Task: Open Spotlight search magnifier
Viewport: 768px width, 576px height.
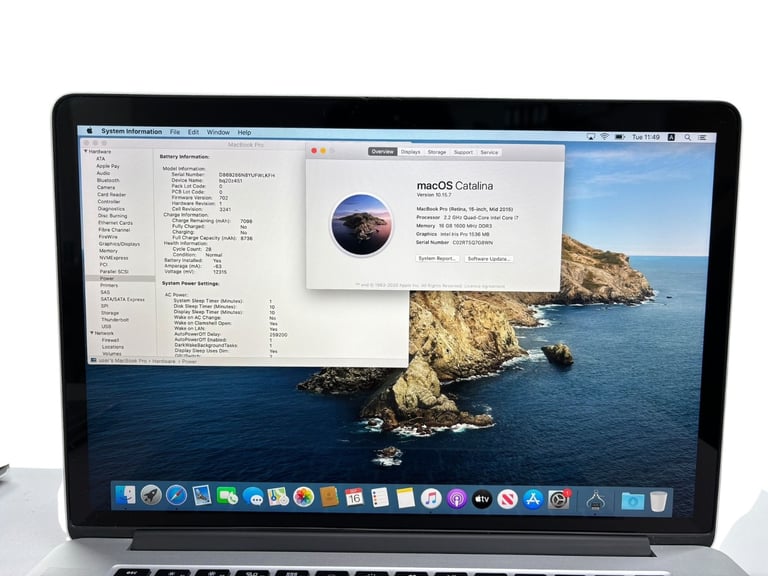Action: [x=688, y=138]
